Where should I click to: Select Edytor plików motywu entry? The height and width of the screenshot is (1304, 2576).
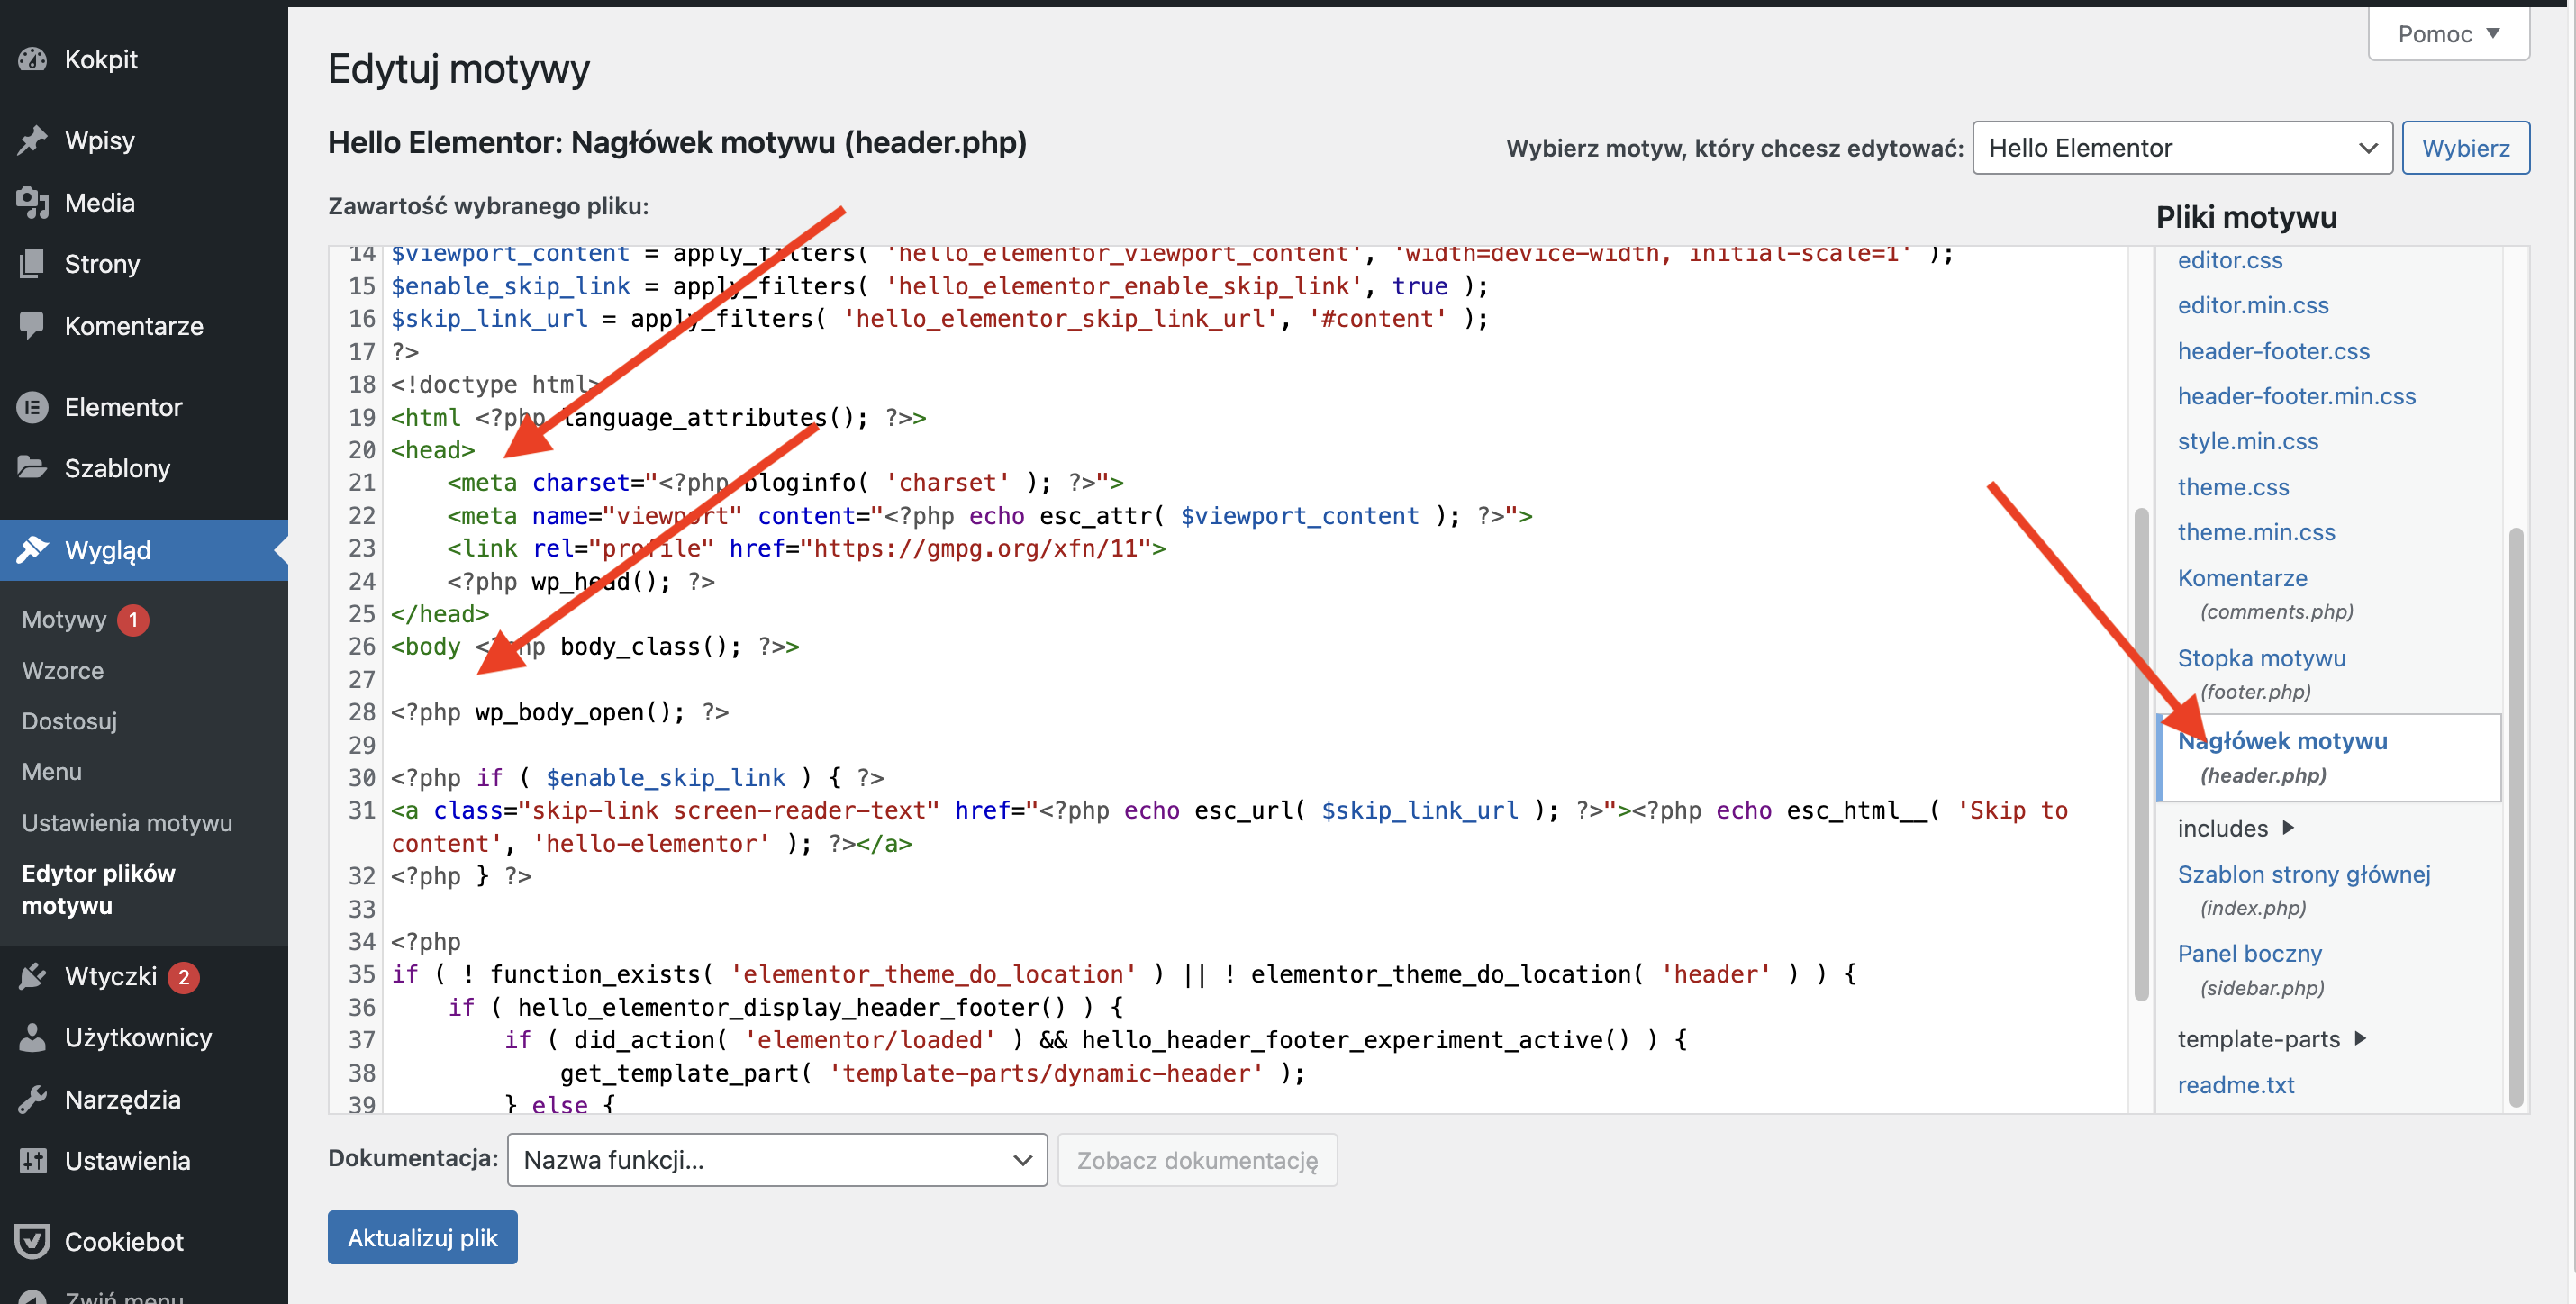(99, 889)
